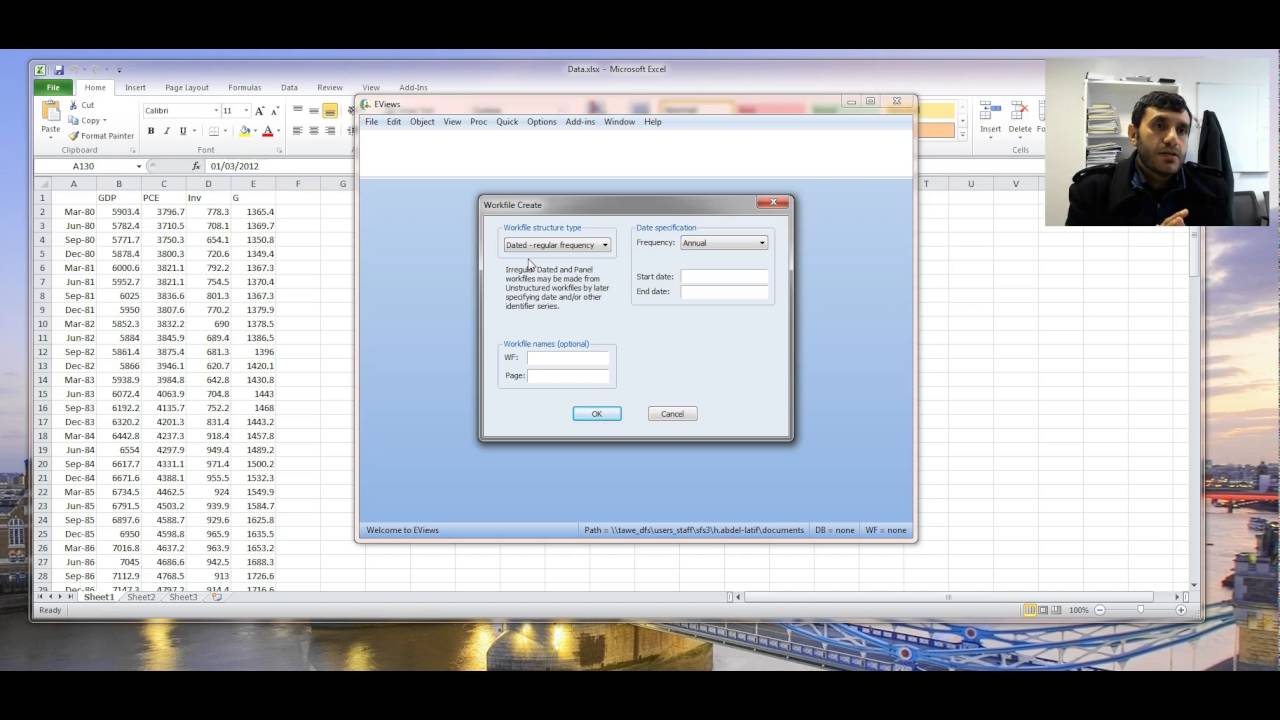Screen dimensions: 1280x720
Task: Switch to Normal view in Excel status bar
Action: 1029,610
